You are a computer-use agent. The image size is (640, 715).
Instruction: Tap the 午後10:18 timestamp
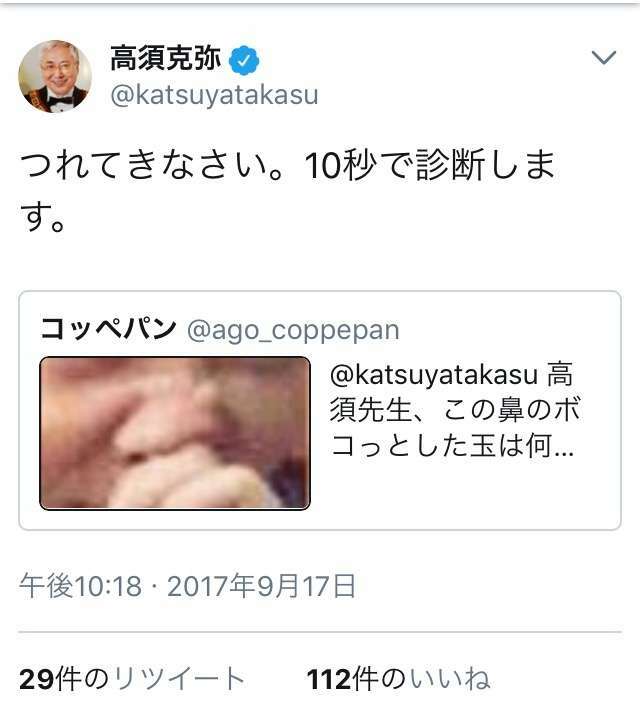(x=80, y=585)
